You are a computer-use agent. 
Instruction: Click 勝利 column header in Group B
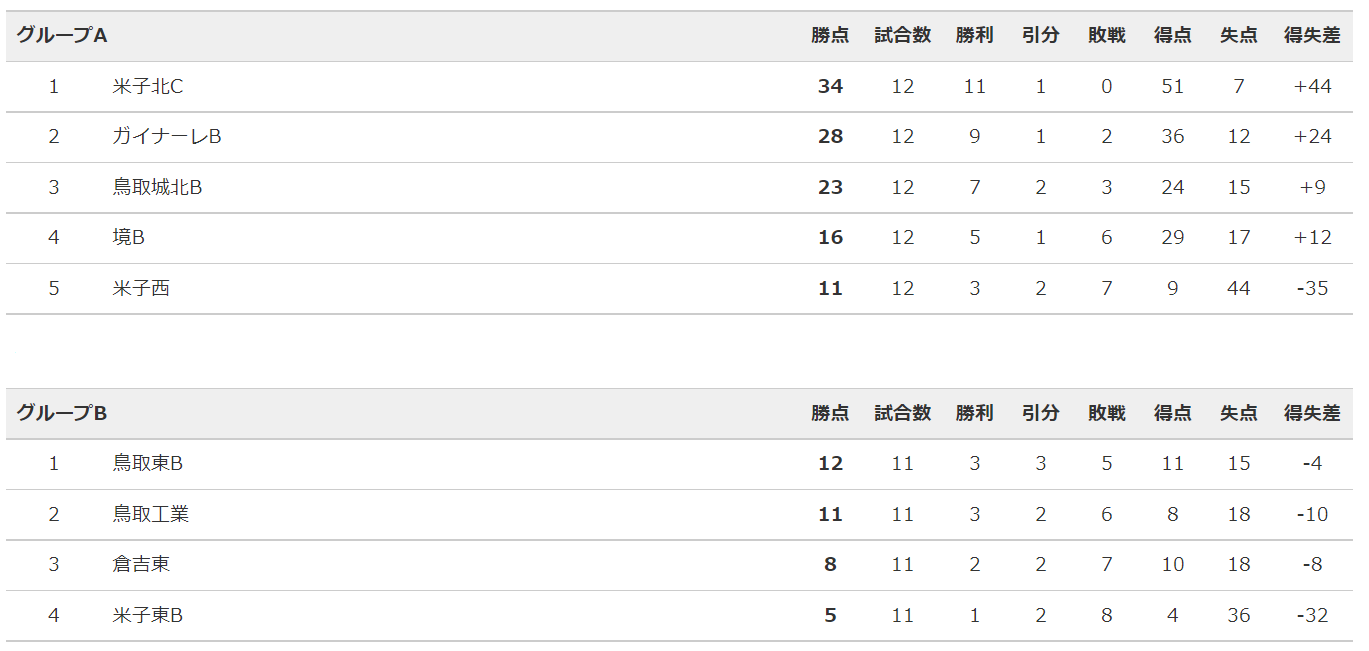pyautogui.click(x=974, y=413)
